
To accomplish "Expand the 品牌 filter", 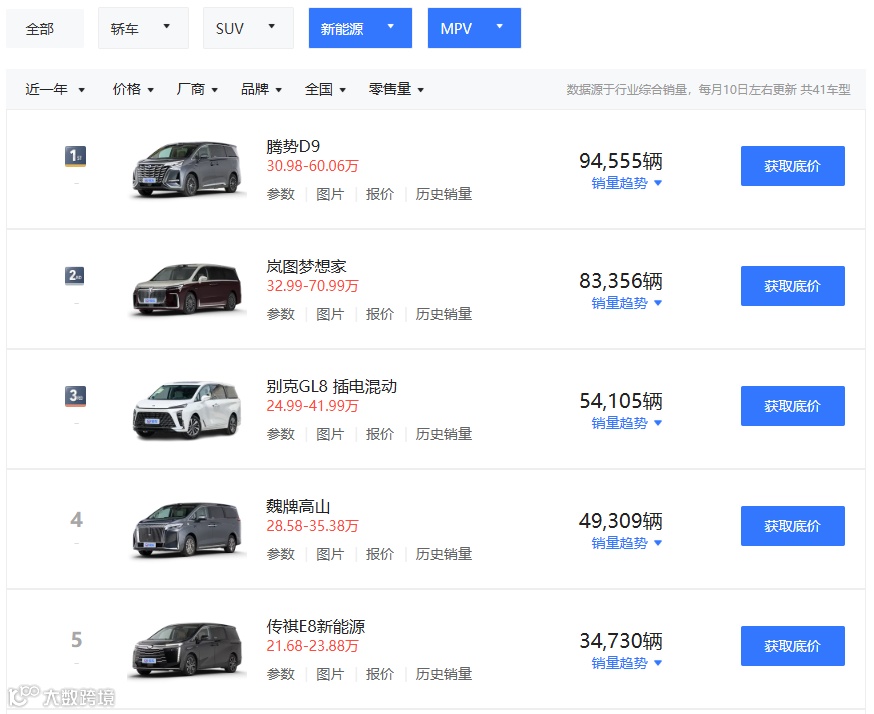I will click(x=261, y=89).
